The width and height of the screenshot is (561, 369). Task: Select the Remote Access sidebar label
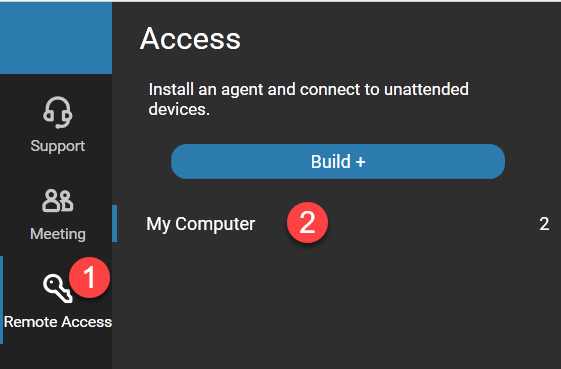pos(58,322)
